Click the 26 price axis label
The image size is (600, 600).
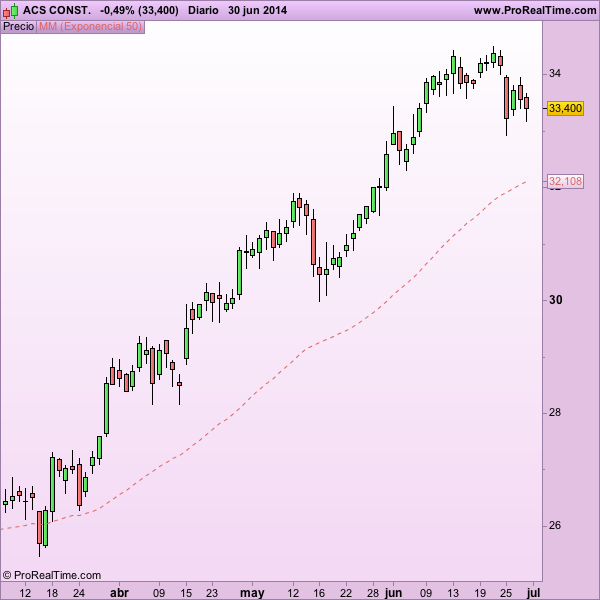(x=555, y=525)
